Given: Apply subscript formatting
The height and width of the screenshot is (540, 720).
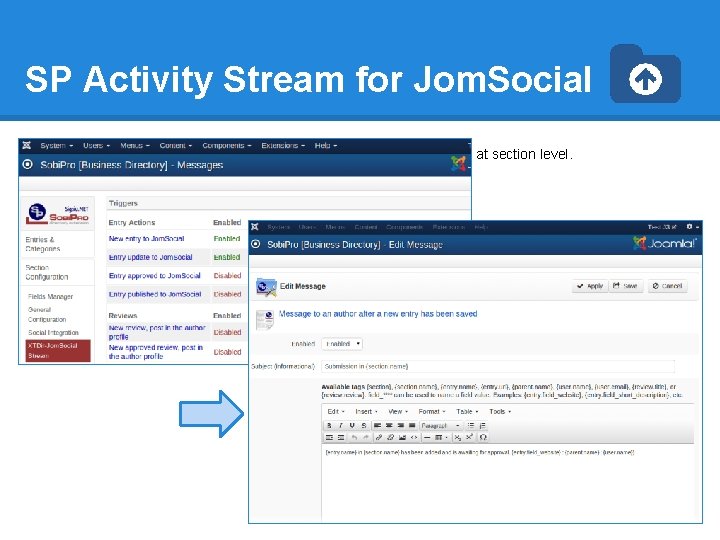Looking at the screenshot, I should tap(458, 437).
